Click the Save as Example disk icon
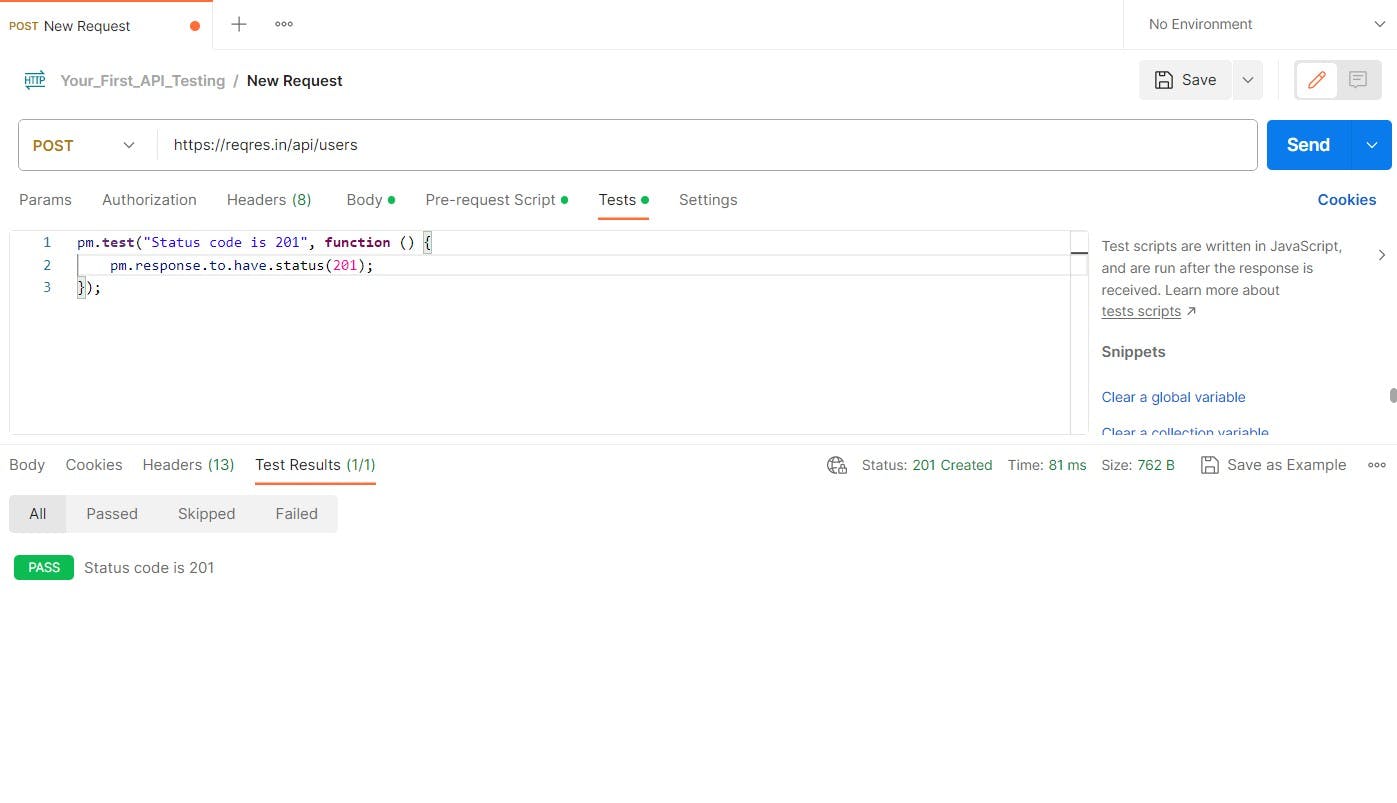The height and width of the screenshot is (803, 1397). tap(1210, 465)
